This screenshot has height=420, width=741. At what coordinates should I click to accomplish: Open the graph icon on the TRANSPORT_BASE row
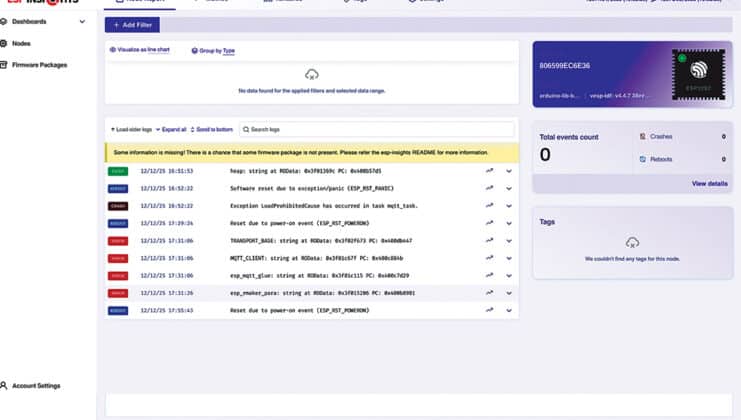click(x=490, y=240)
